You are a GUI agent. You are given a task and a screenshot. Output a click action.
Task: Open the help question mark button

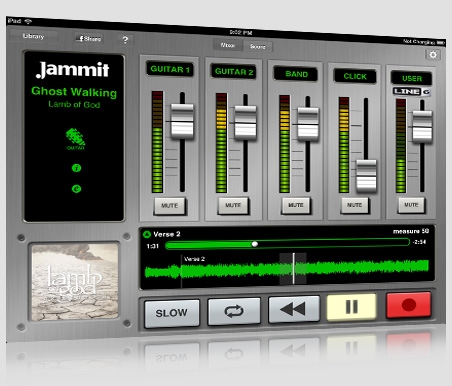[x=125, y=40]
